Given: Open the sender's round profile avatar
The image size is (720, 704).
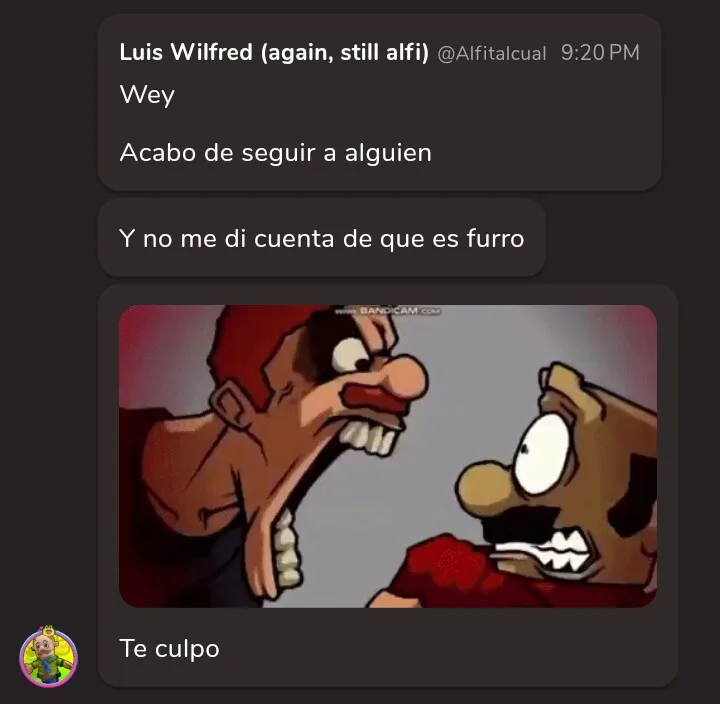Looking at the screenshot, I should 48,657.
